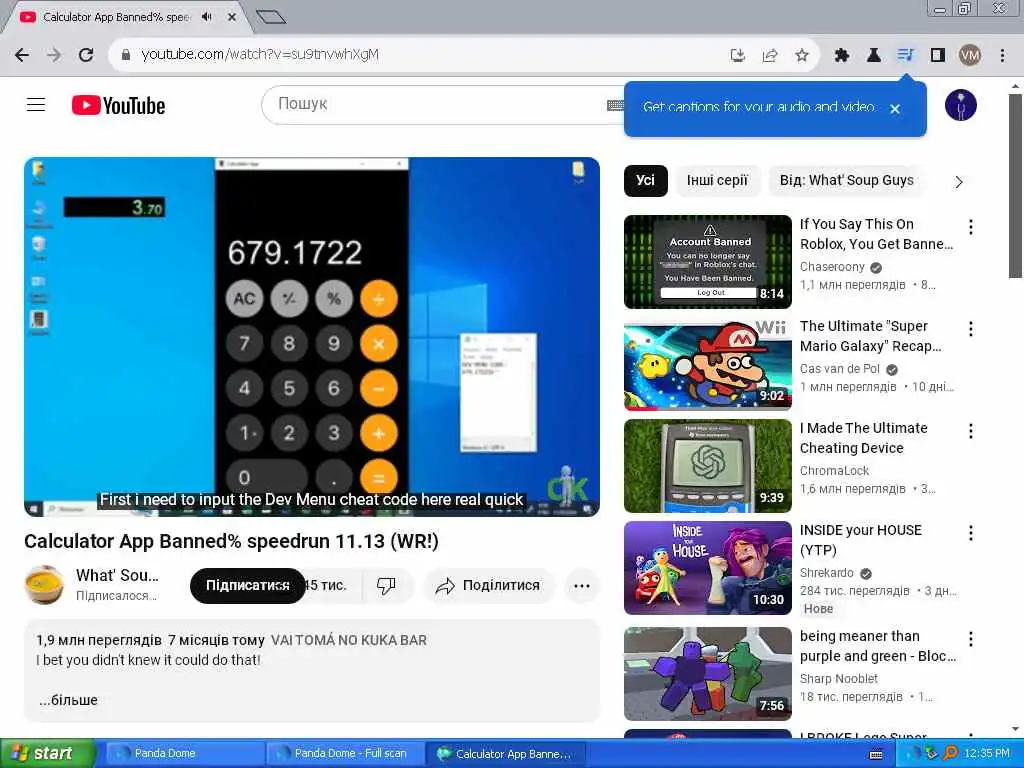Open the Shrekardo channel link
This screenshot has height=768, width=1024.
827,573
